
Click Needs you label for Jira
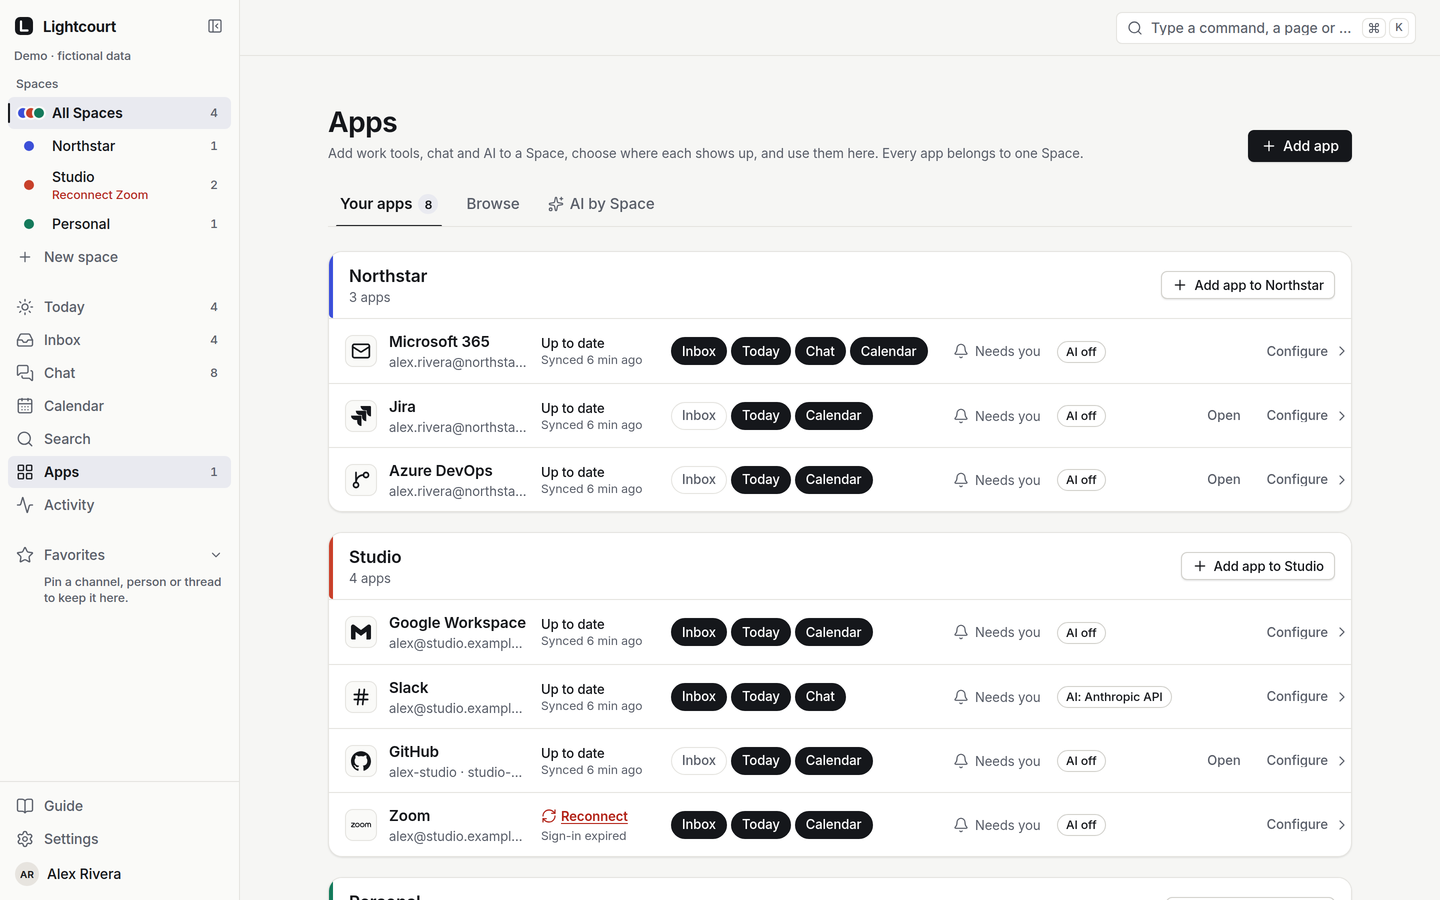(1007, 416)
